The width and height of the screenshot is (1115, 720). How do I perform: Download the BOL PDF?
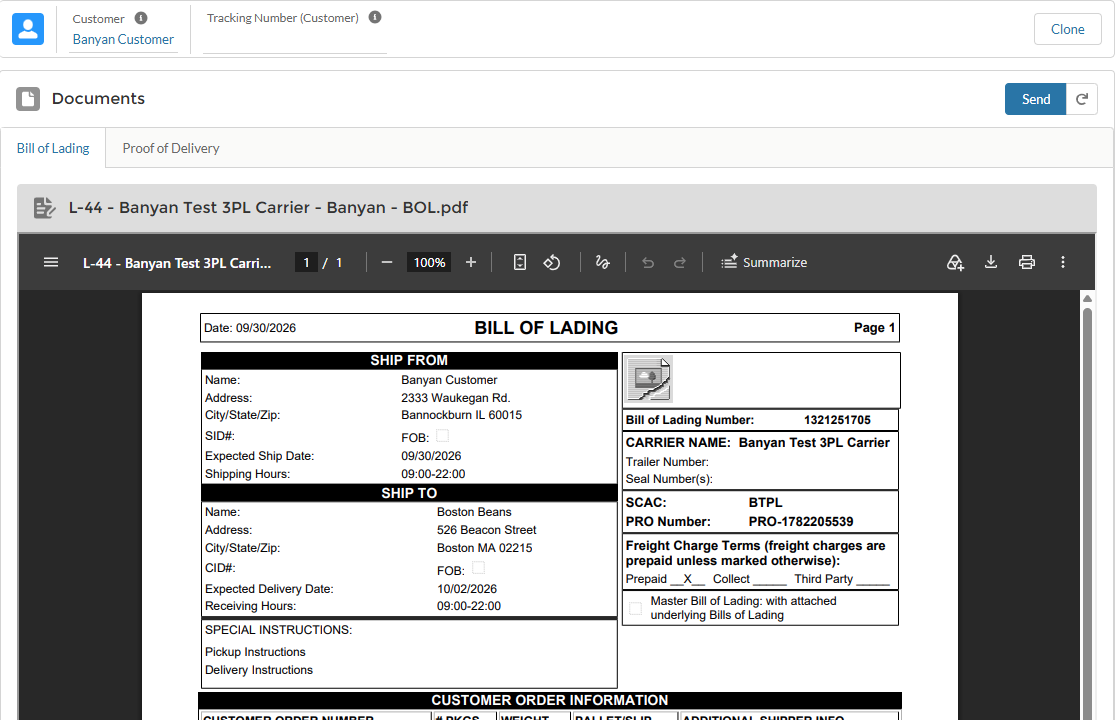pyautogui.click(x=991, y=262)
